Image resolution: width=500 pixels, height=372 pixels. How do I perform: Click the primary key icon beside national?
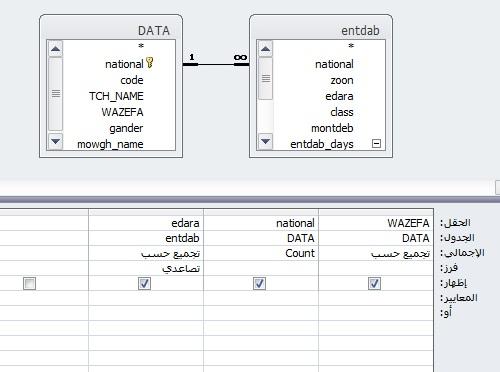(x=150, y=63)
